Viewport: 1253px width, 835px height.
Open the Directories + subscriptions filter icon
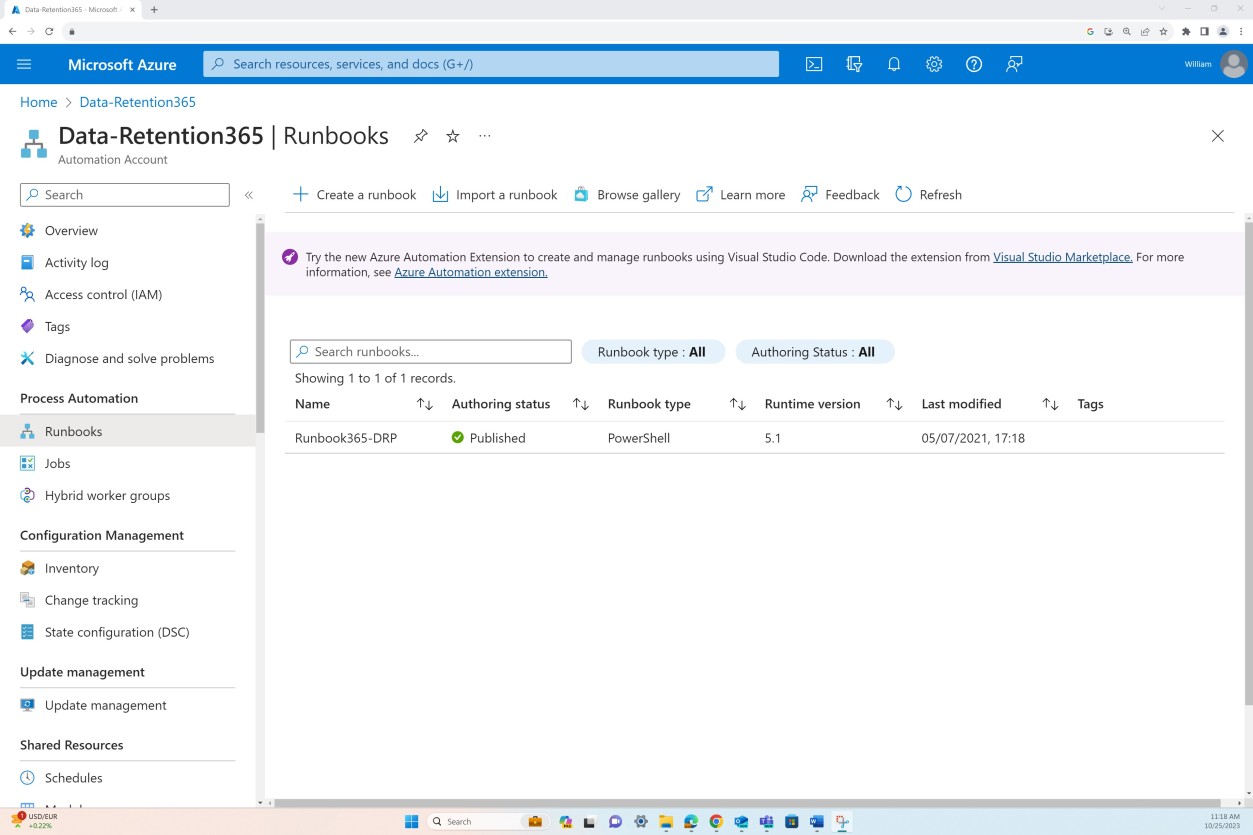853,64
